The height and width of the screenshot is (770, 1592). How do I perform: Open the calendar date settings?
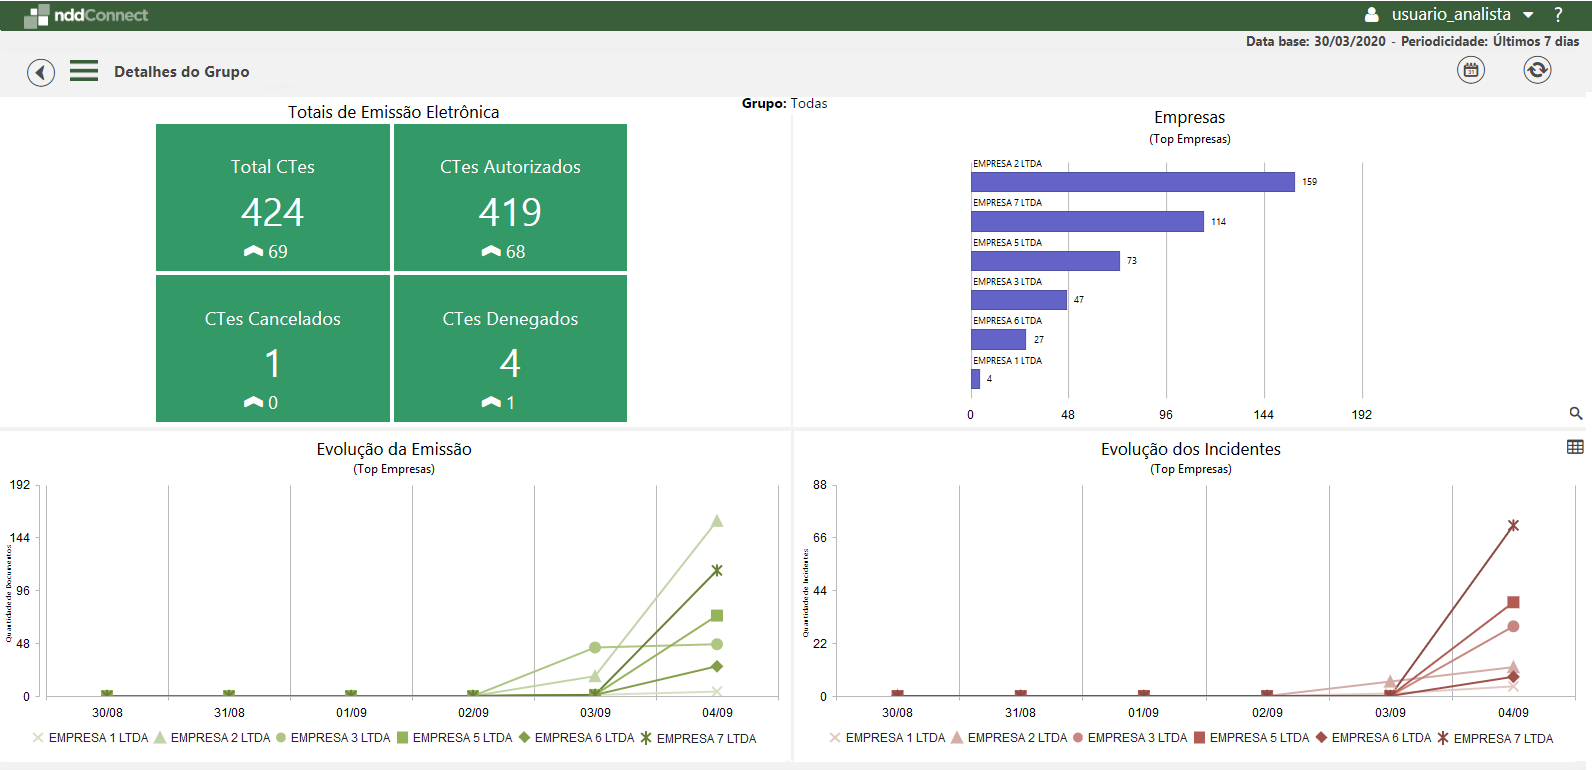(x=1470, y=70)
